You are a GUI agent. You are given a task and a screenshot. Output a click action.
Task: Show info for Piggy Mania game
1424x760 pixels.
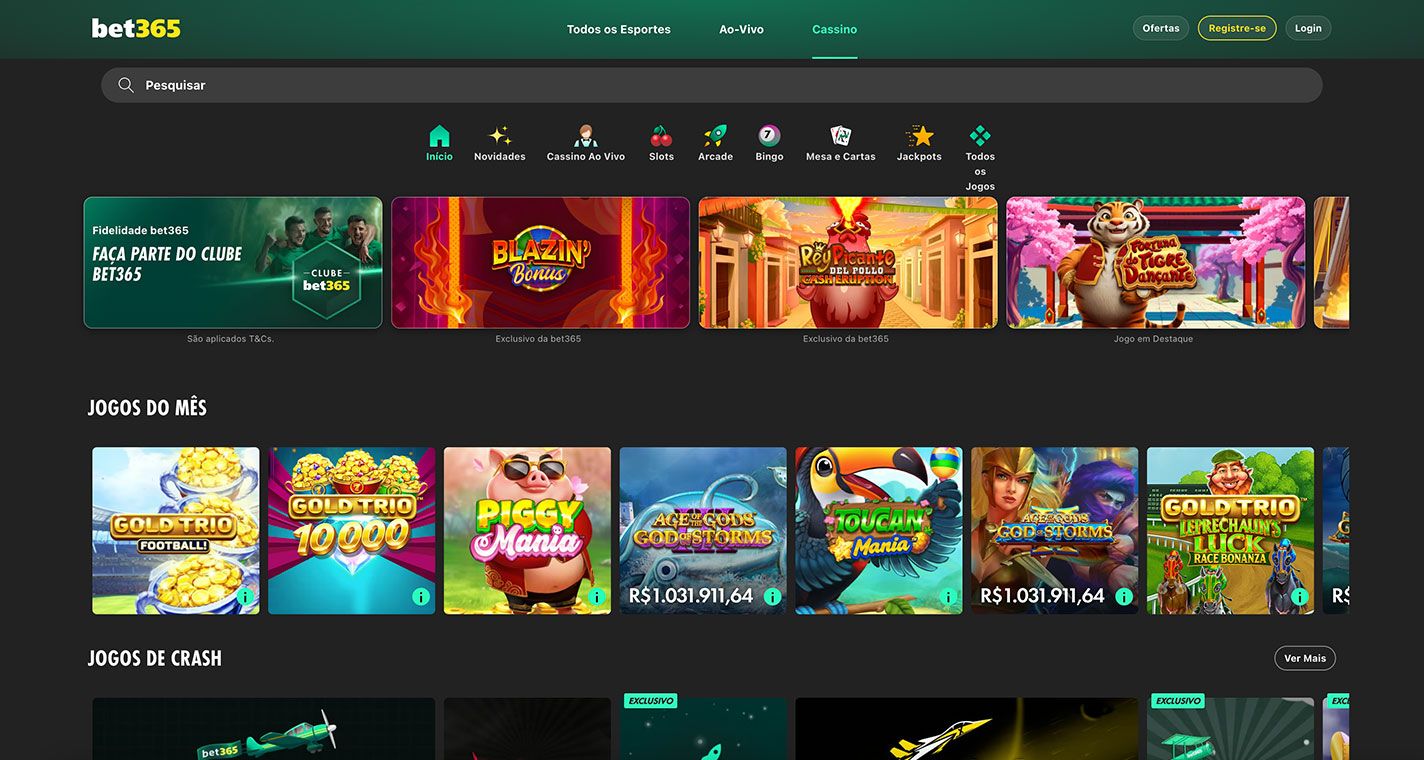[x=597, y=597]
